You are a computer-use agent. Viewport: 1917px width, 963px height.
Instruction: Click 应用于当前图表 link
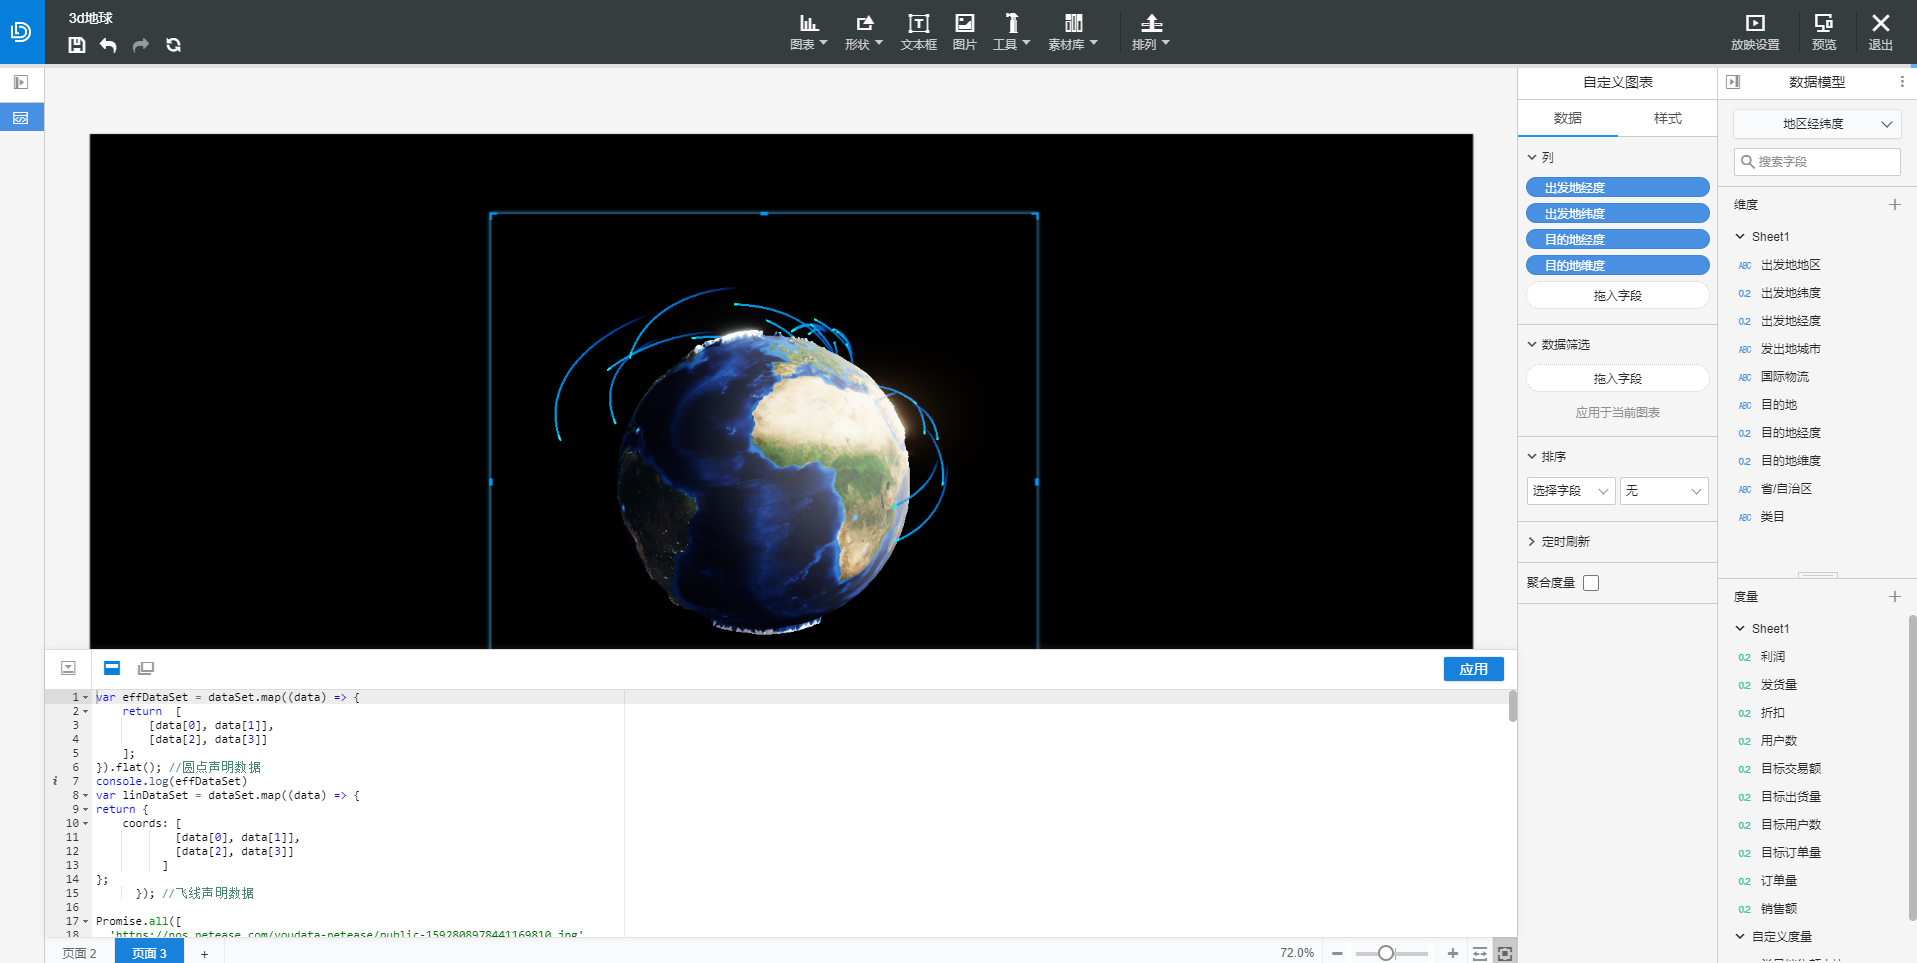[1617, 413]
